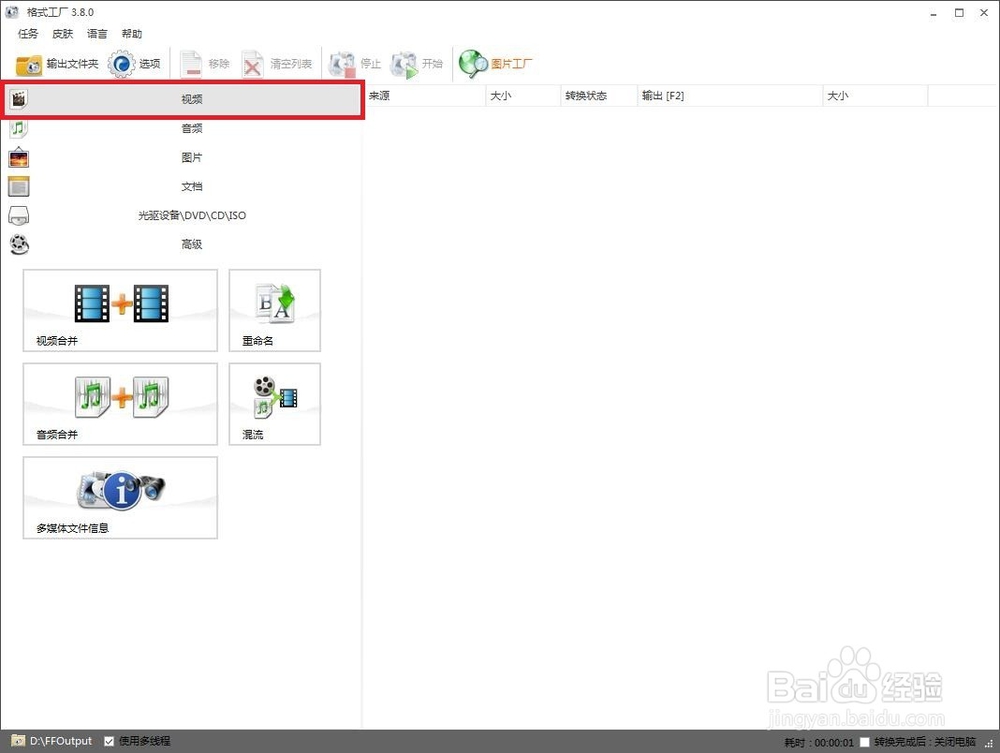Screen dimensions: 1000x753
Task: Close the 格式工厂 window
Action: [x=984, y=13]
